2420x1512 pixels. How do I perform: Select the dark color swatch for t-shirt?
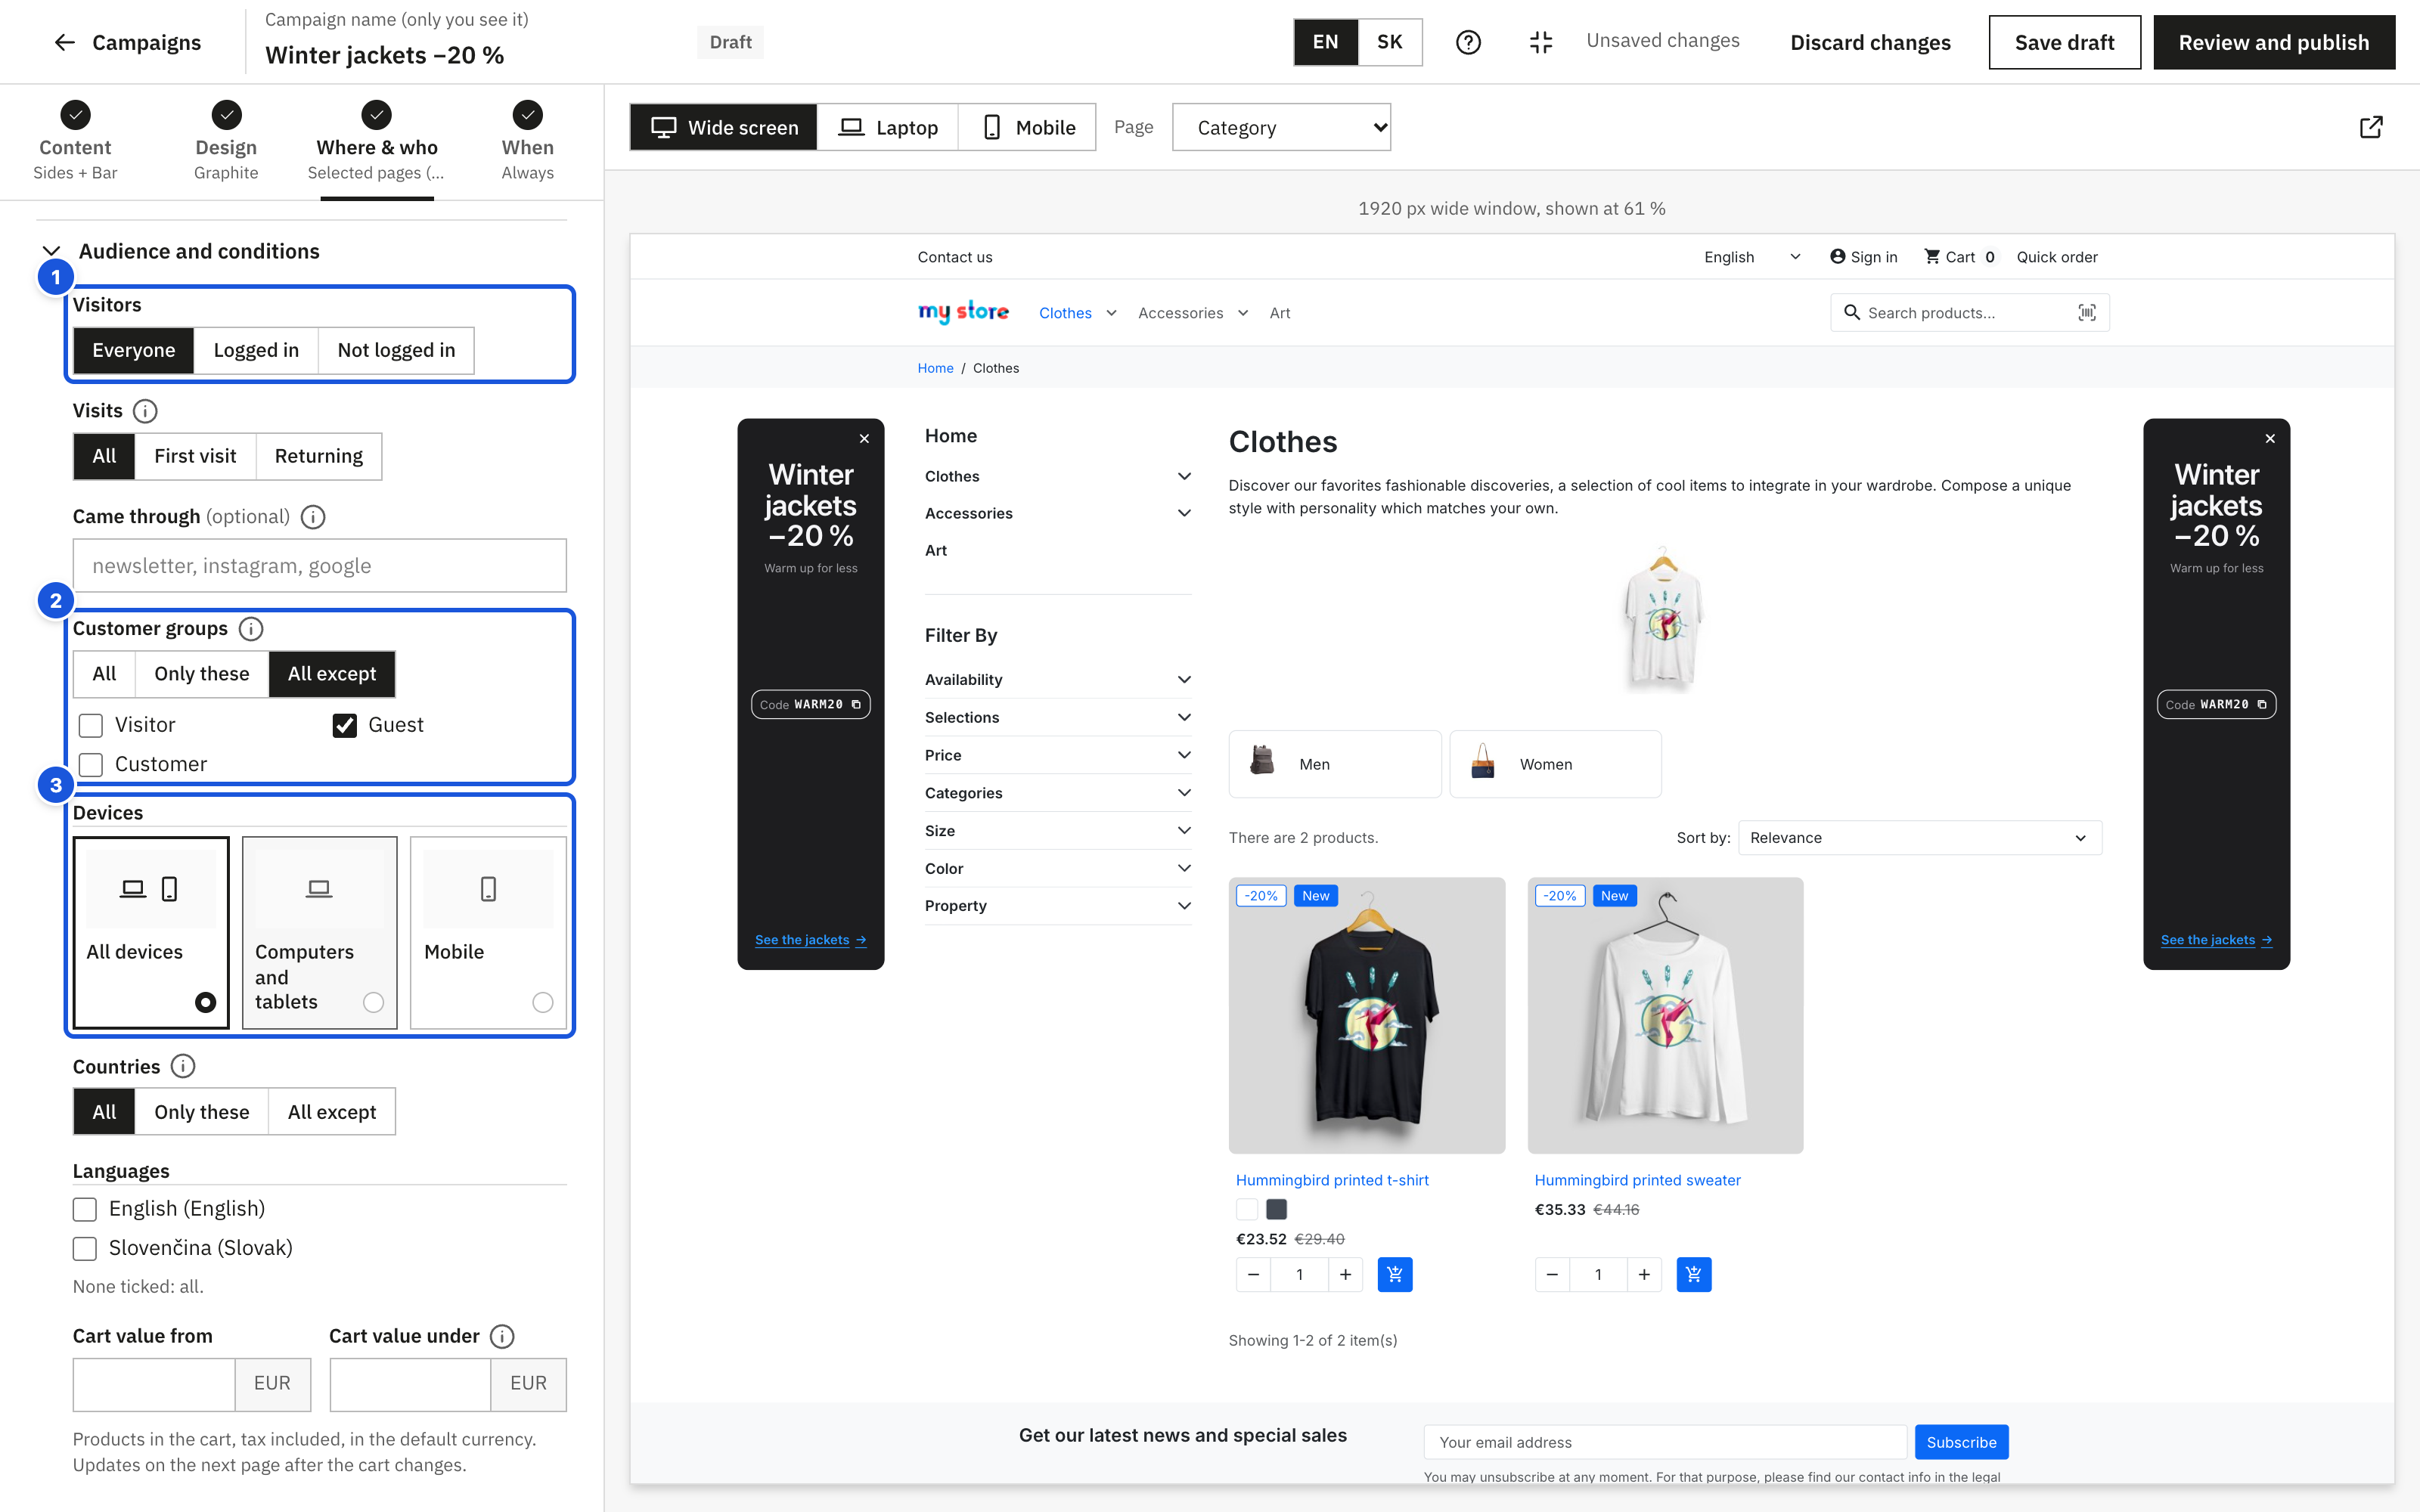coord(1276,1209)
